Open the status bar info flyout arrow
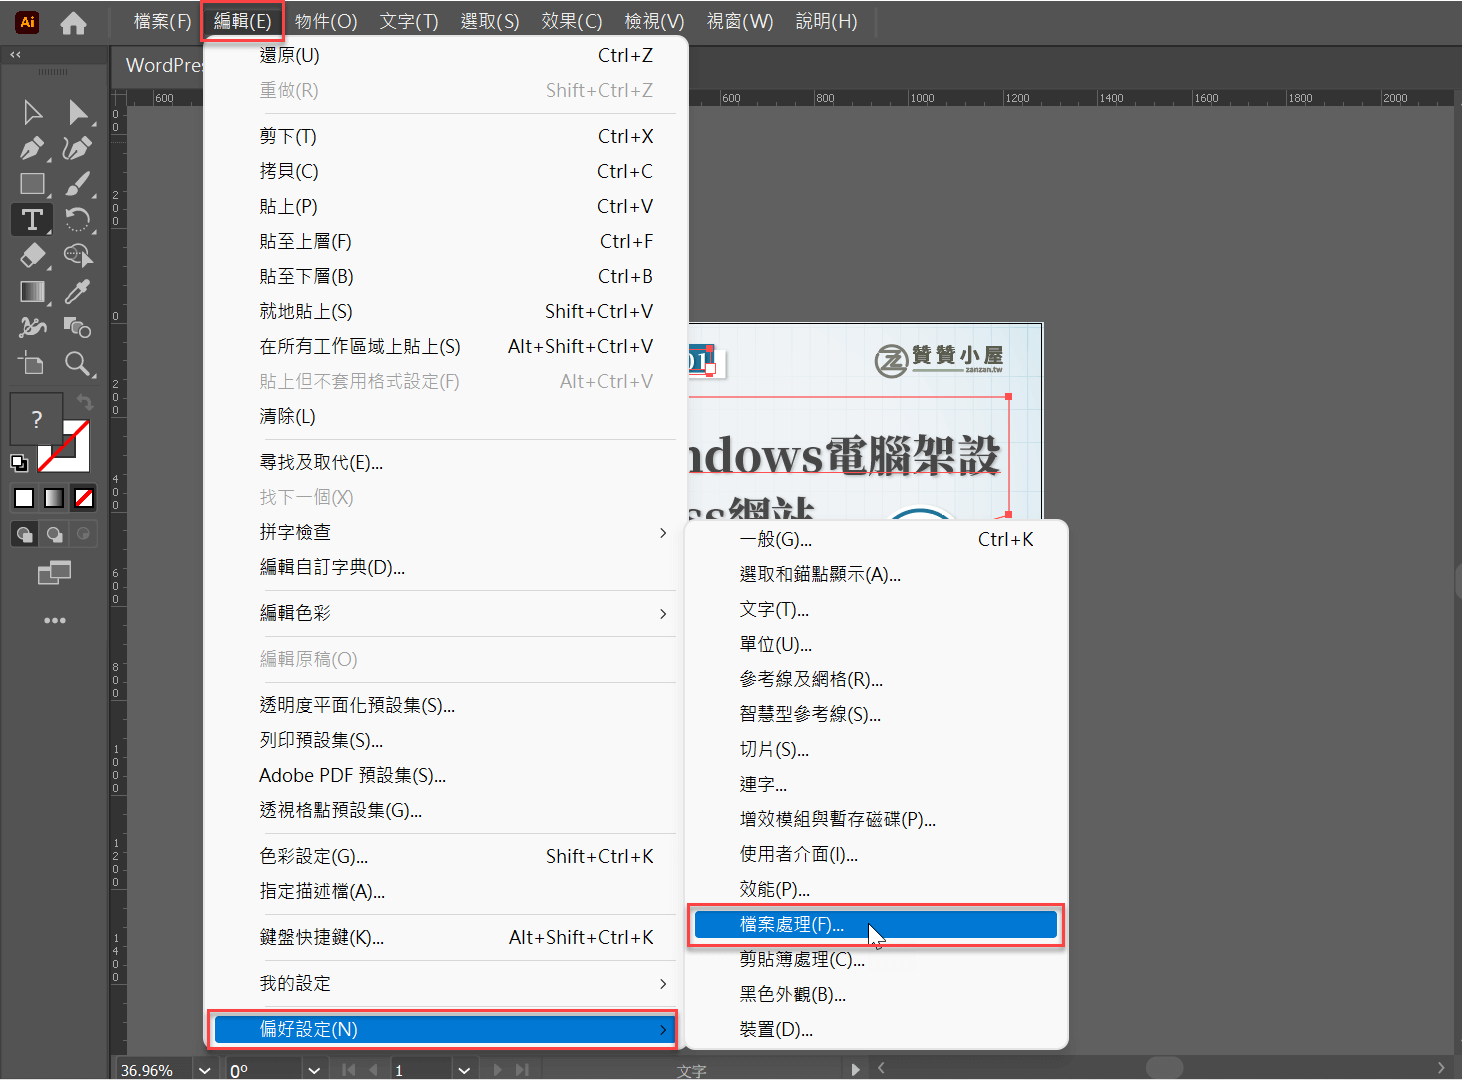Viewport: 1462px width, 1080px height. [855, 1069]
